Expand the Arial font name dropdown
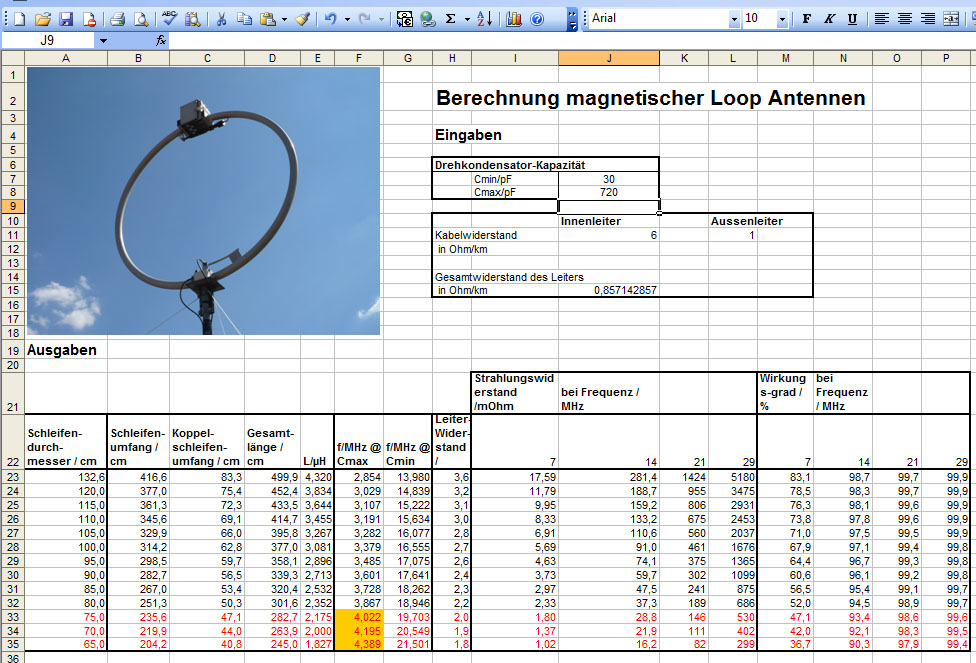976x663 pixels. (734, 19)
